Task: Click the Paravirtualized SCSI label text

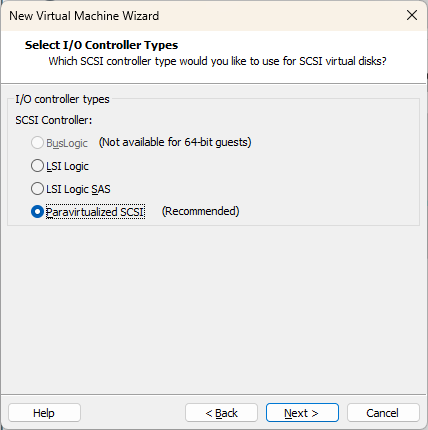Action: tap(95, 212)
